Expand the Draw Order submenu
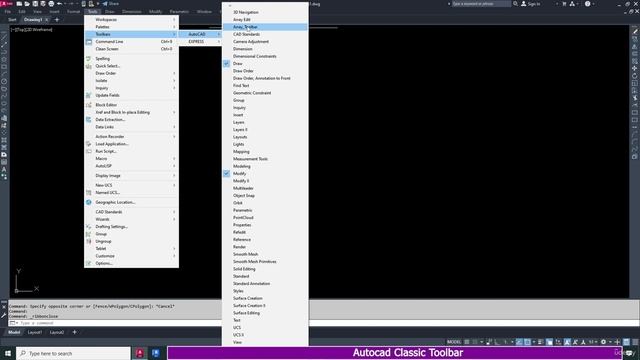Image resolution: width=640 pixels, height=360 pixels. click(x=131, y=73)
